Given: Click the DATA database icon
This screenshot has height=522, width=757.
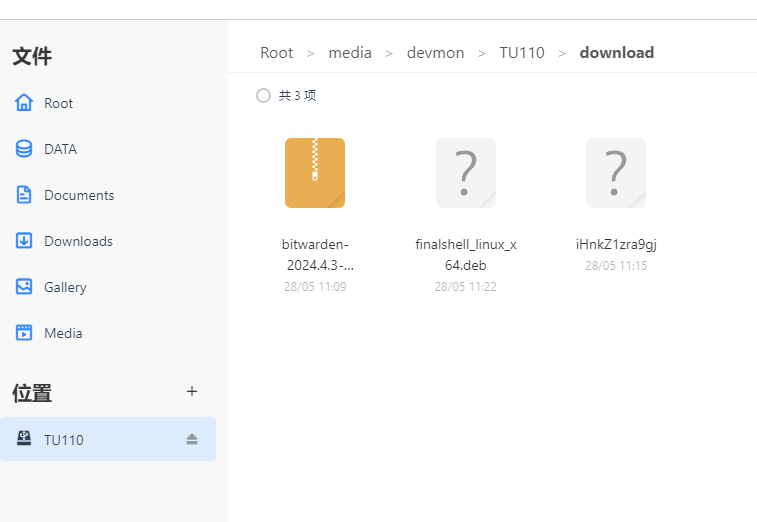Looking at the screenshot, I should [24, 149].
